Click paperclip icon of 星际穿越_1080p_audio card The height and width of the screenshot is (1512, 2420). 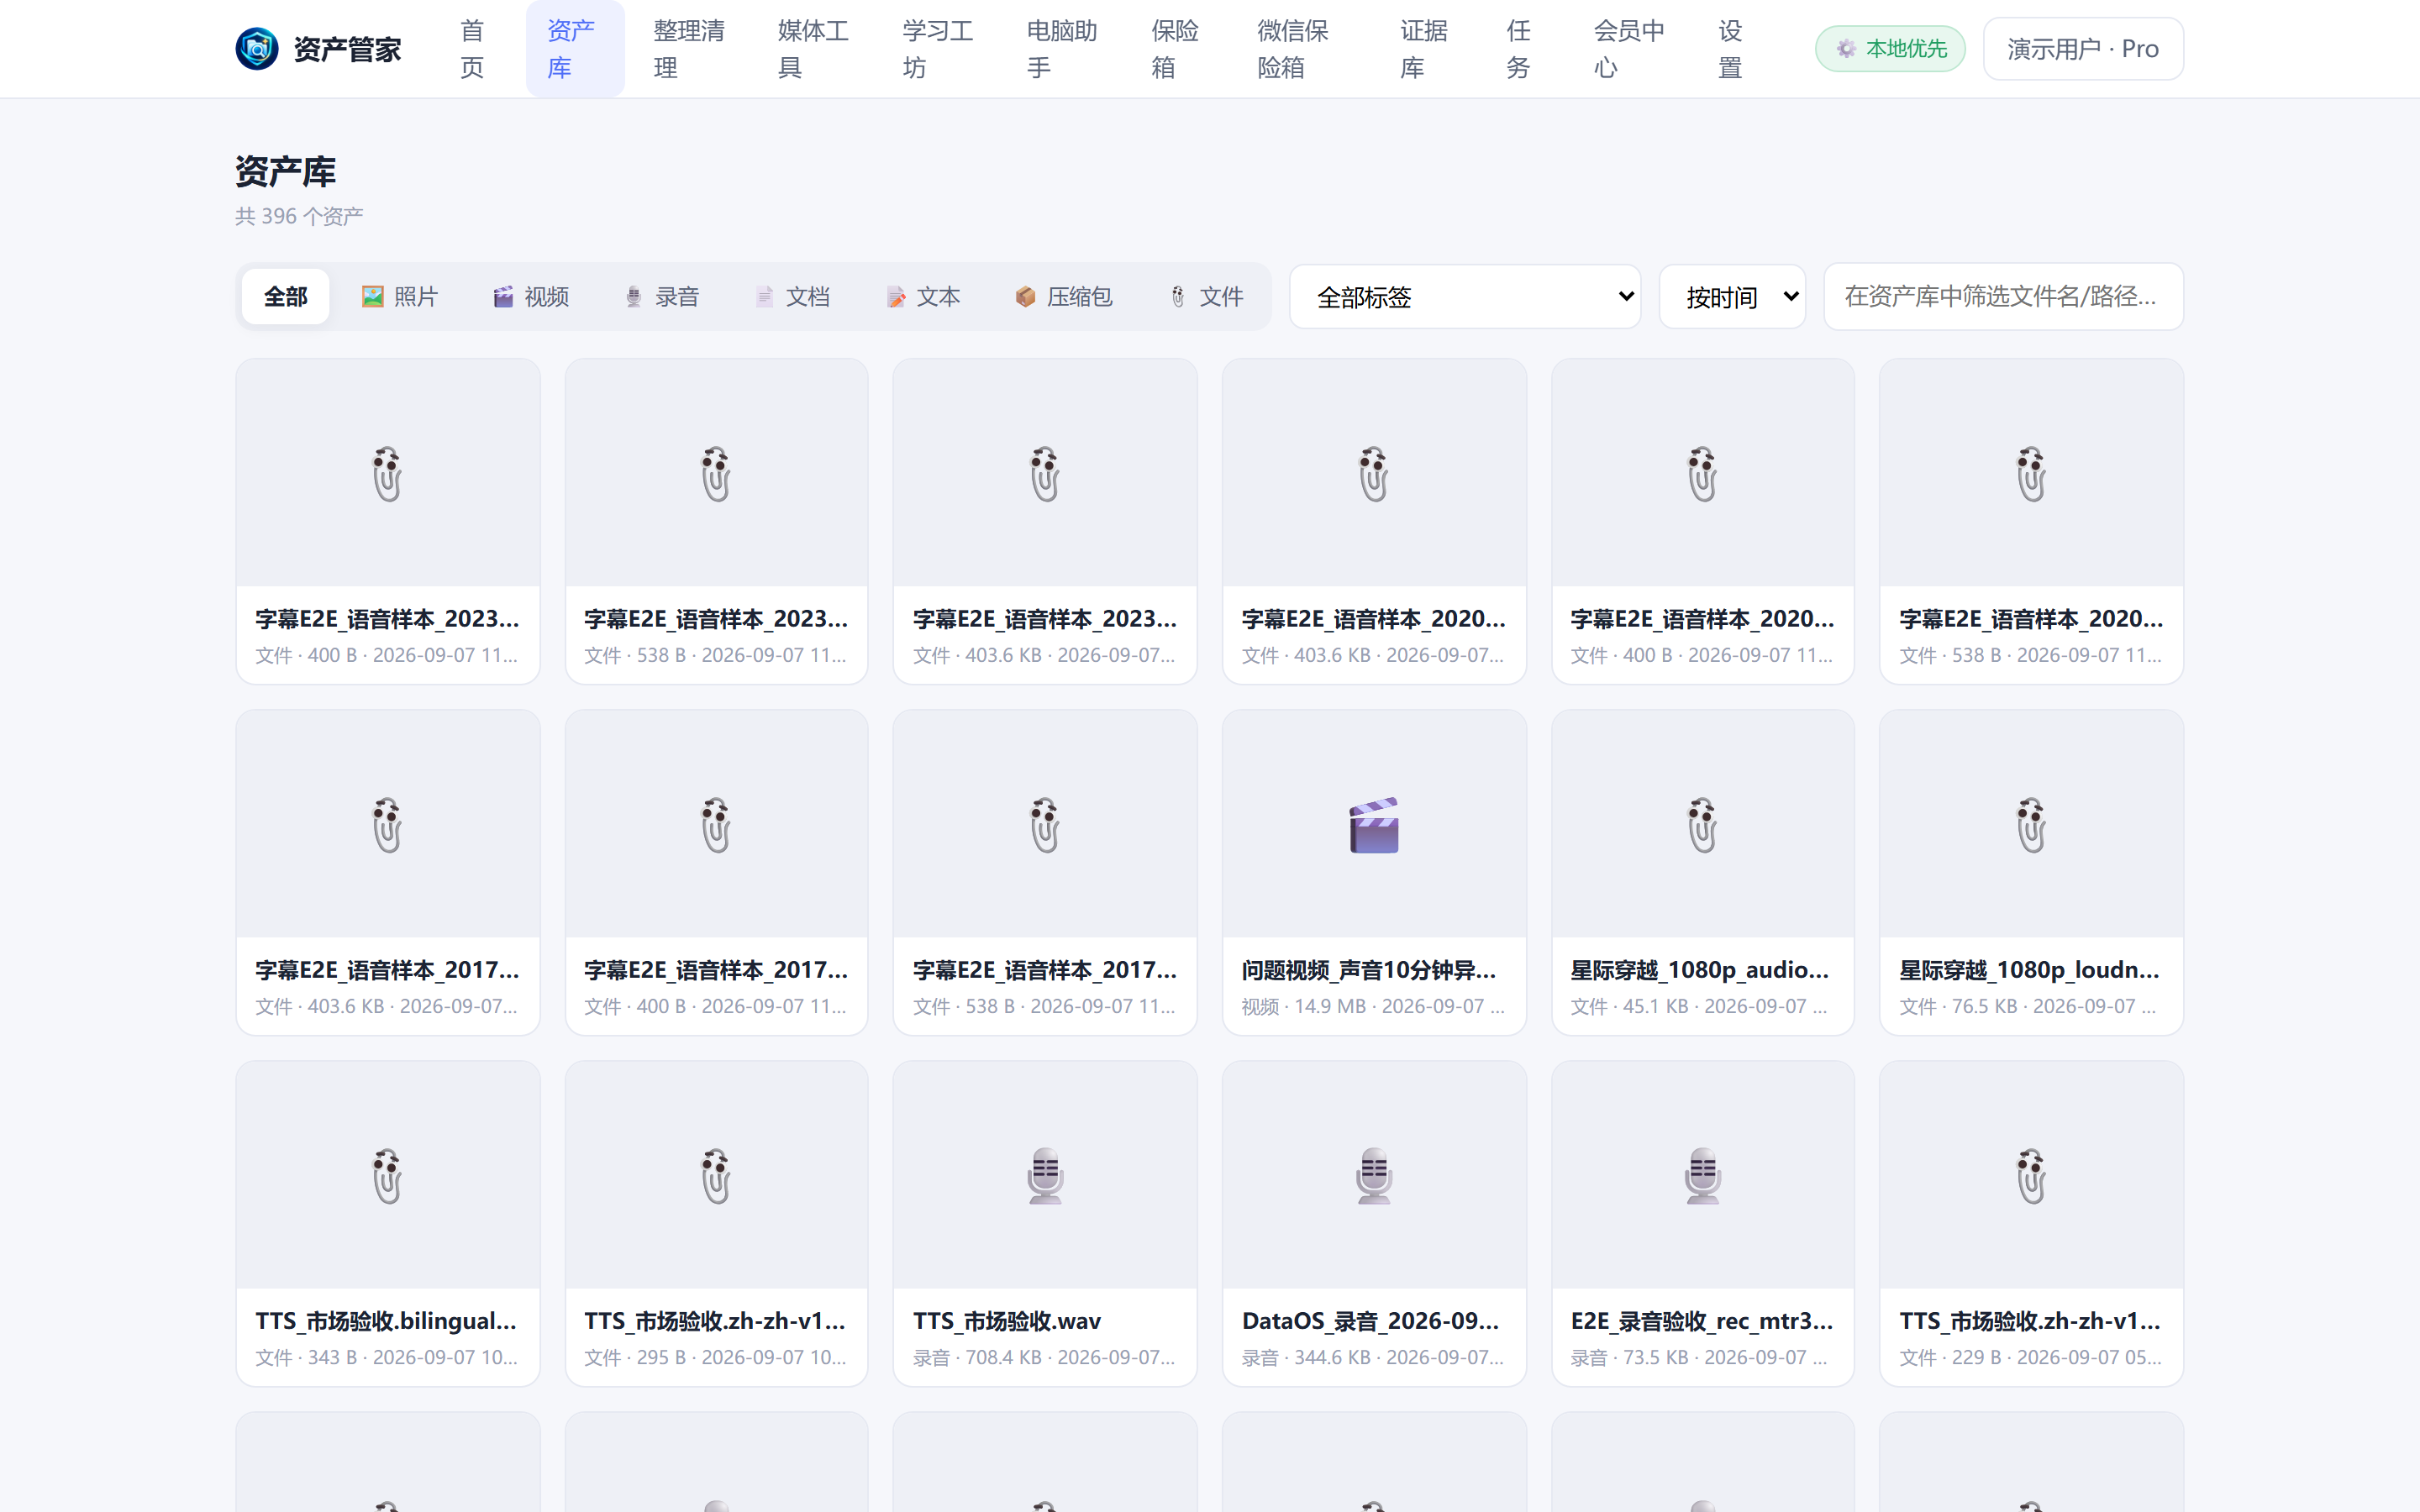tap(1702, 825)
